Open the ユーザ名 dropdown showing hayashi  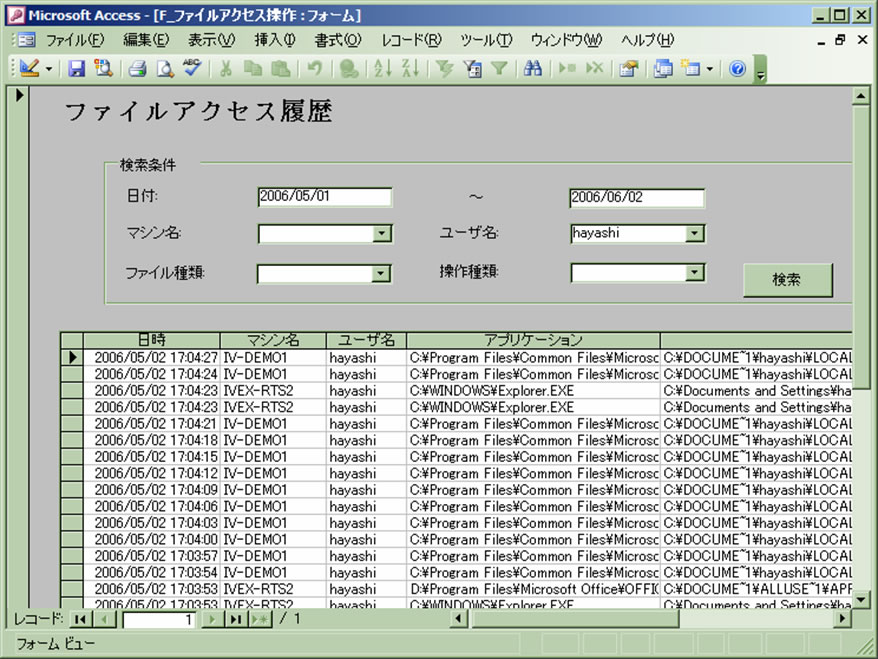pyautogui.click(x=695, y=234)
